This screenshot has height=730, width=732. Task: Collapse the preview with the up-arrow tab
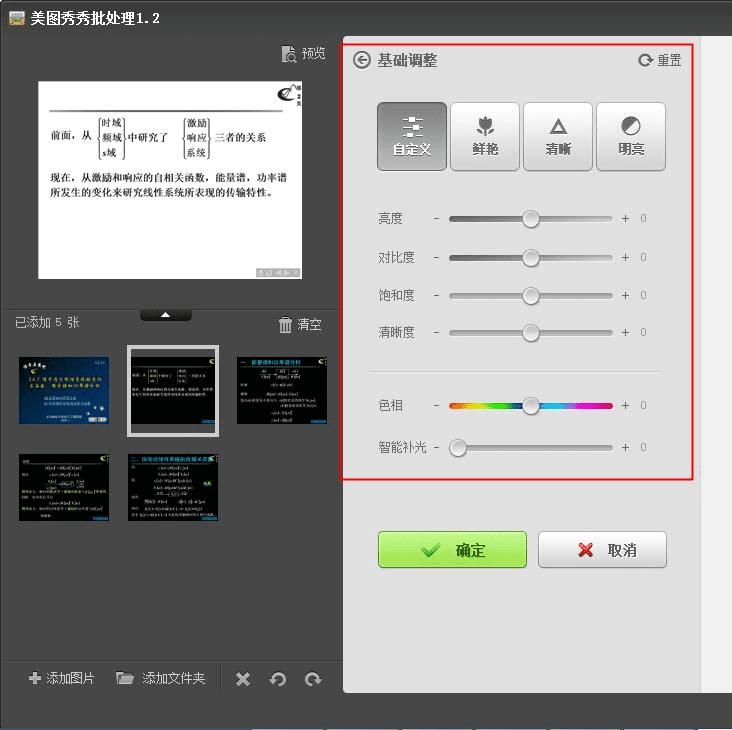coord(166,315)
